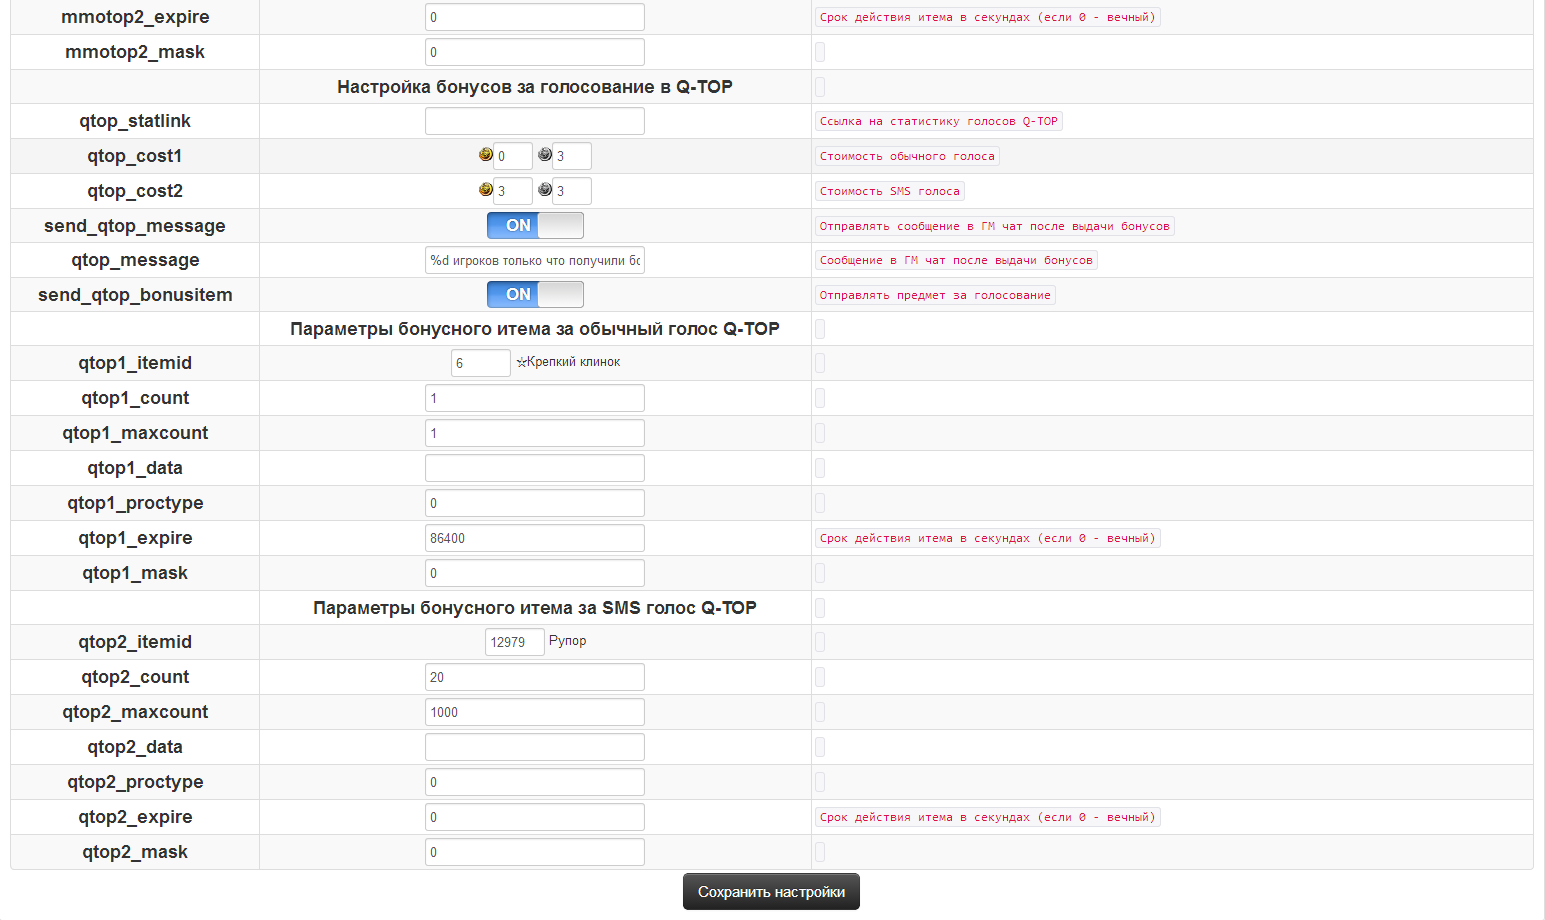Focus the qtop1_mask input
Image resolution: width=1545 pixels, height=920 pixels.
(535, 573)
